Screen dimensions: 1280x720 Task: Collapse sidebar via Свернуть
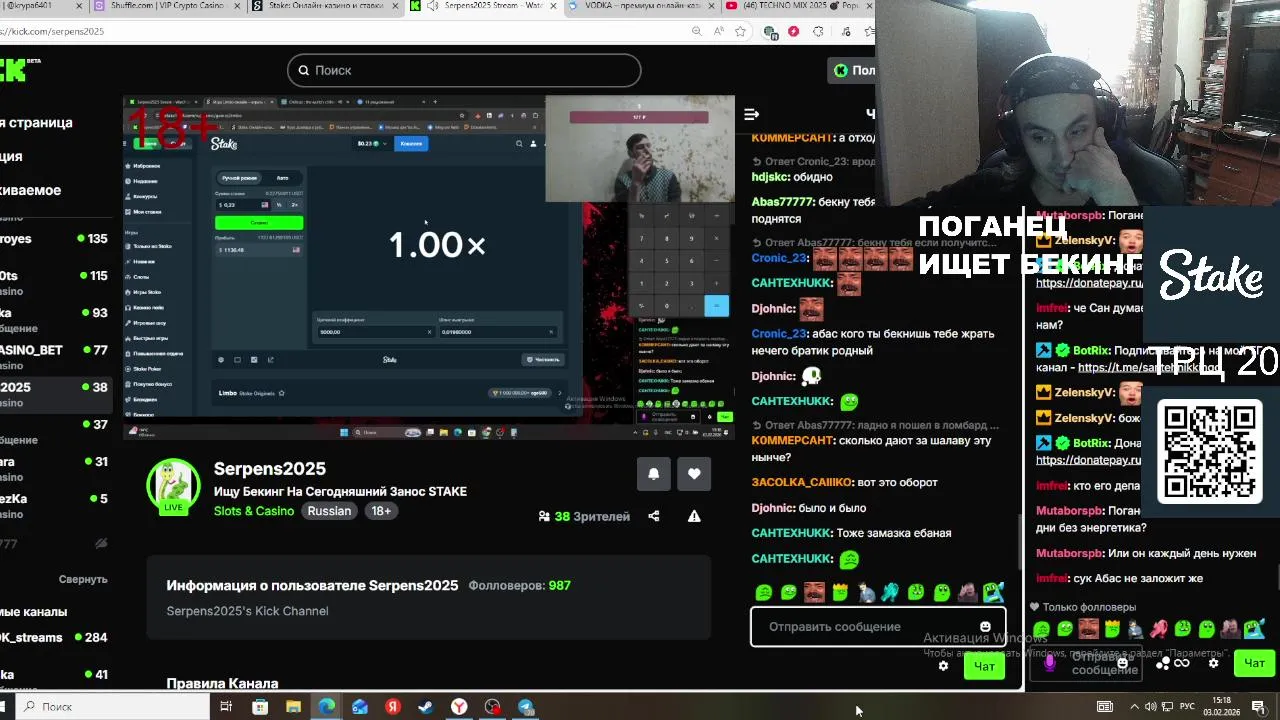83,579
